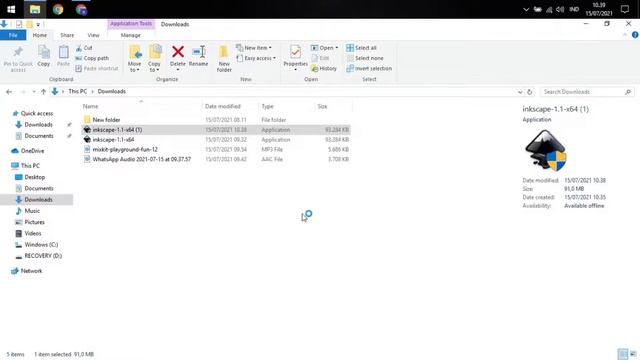640x360 pixels.
Task: Click This PC in address path
Action: click(78, 91)
